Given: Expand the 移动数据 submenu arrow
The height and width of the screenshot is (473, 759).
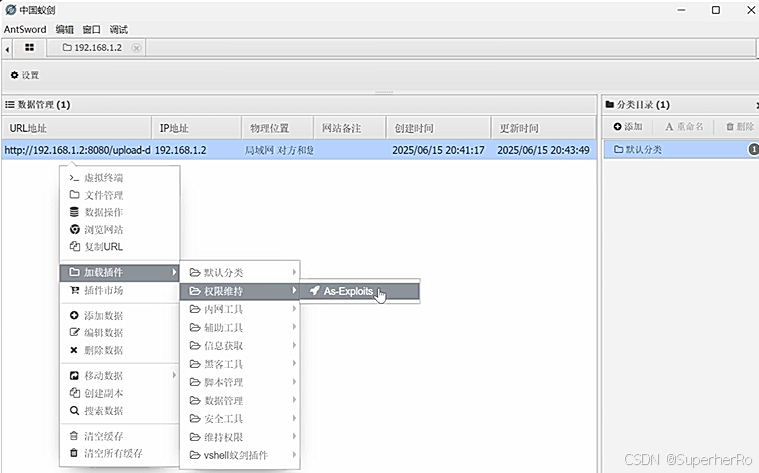Looking at the screenshot, I should 174,375.
